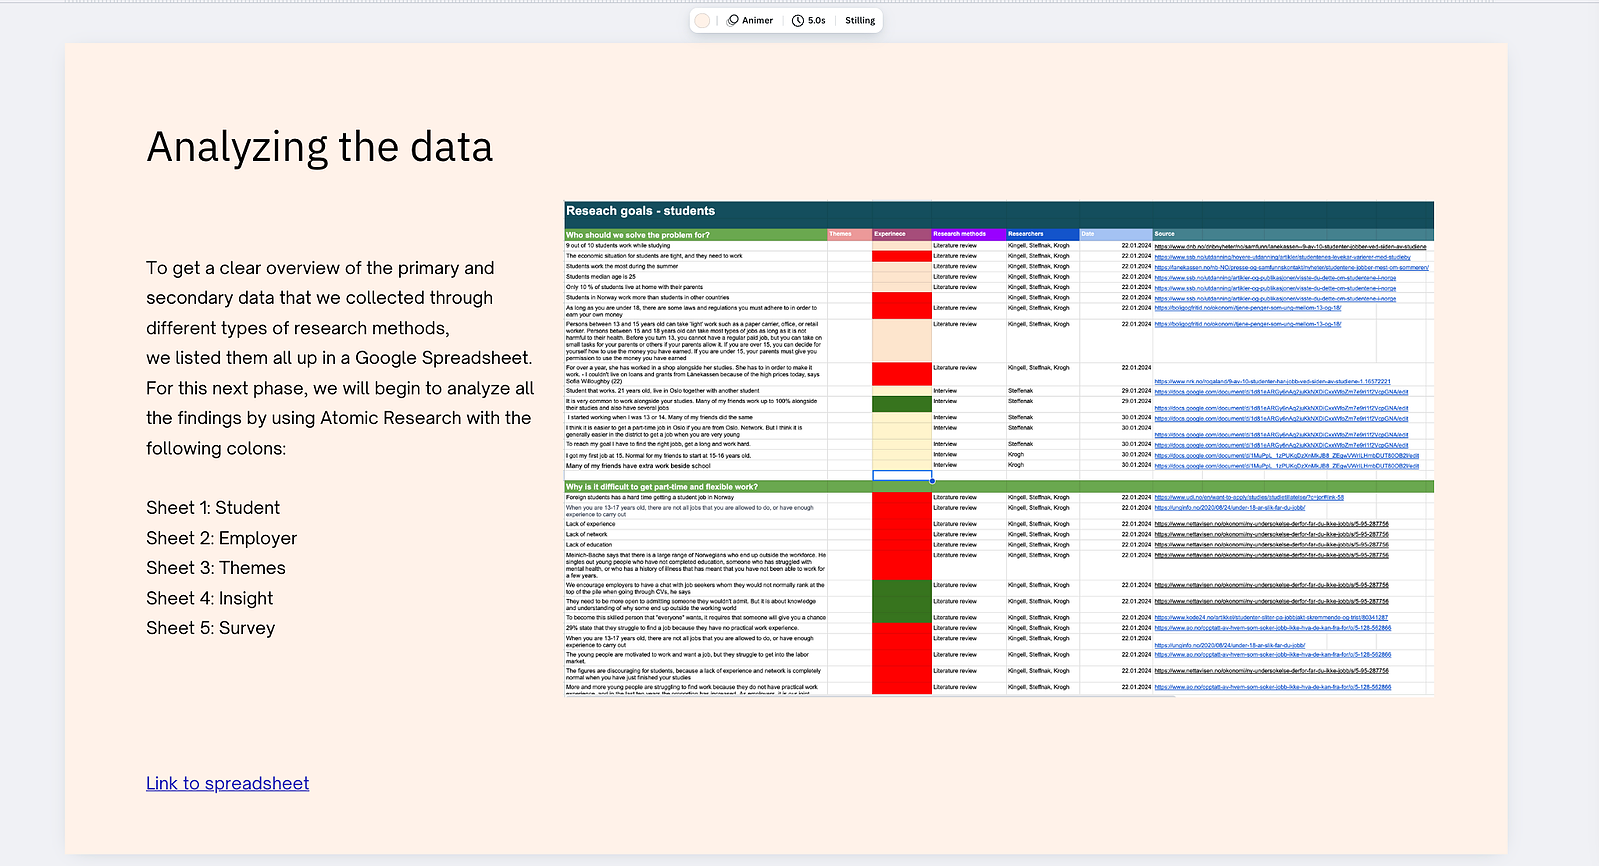Open the Stilling position panel
This screenshot has height=866, width=1599.
(860, 20)
